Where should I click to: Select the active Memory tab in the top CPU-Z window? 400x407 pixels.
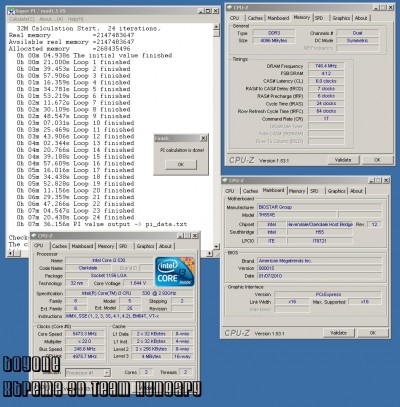(302, 17)
